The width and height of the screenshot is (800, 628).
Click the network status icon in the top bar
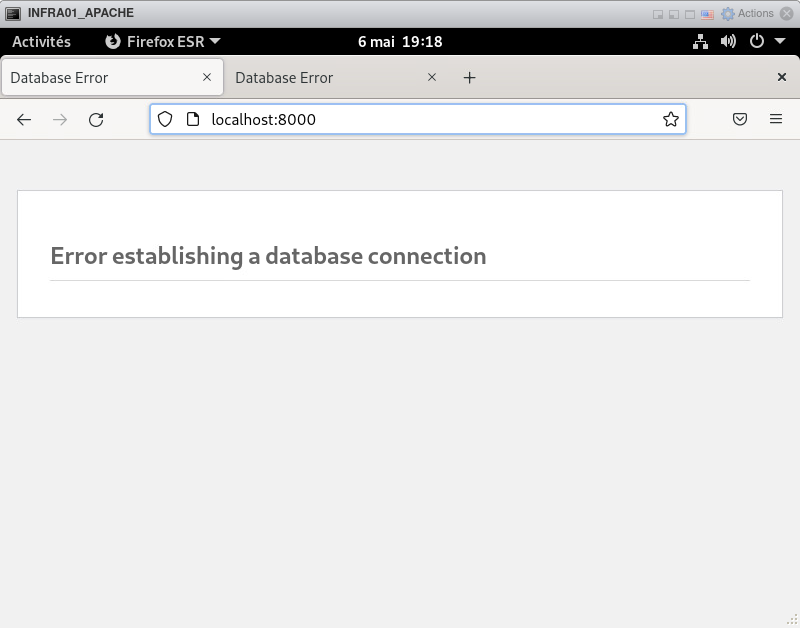point(700,42)
